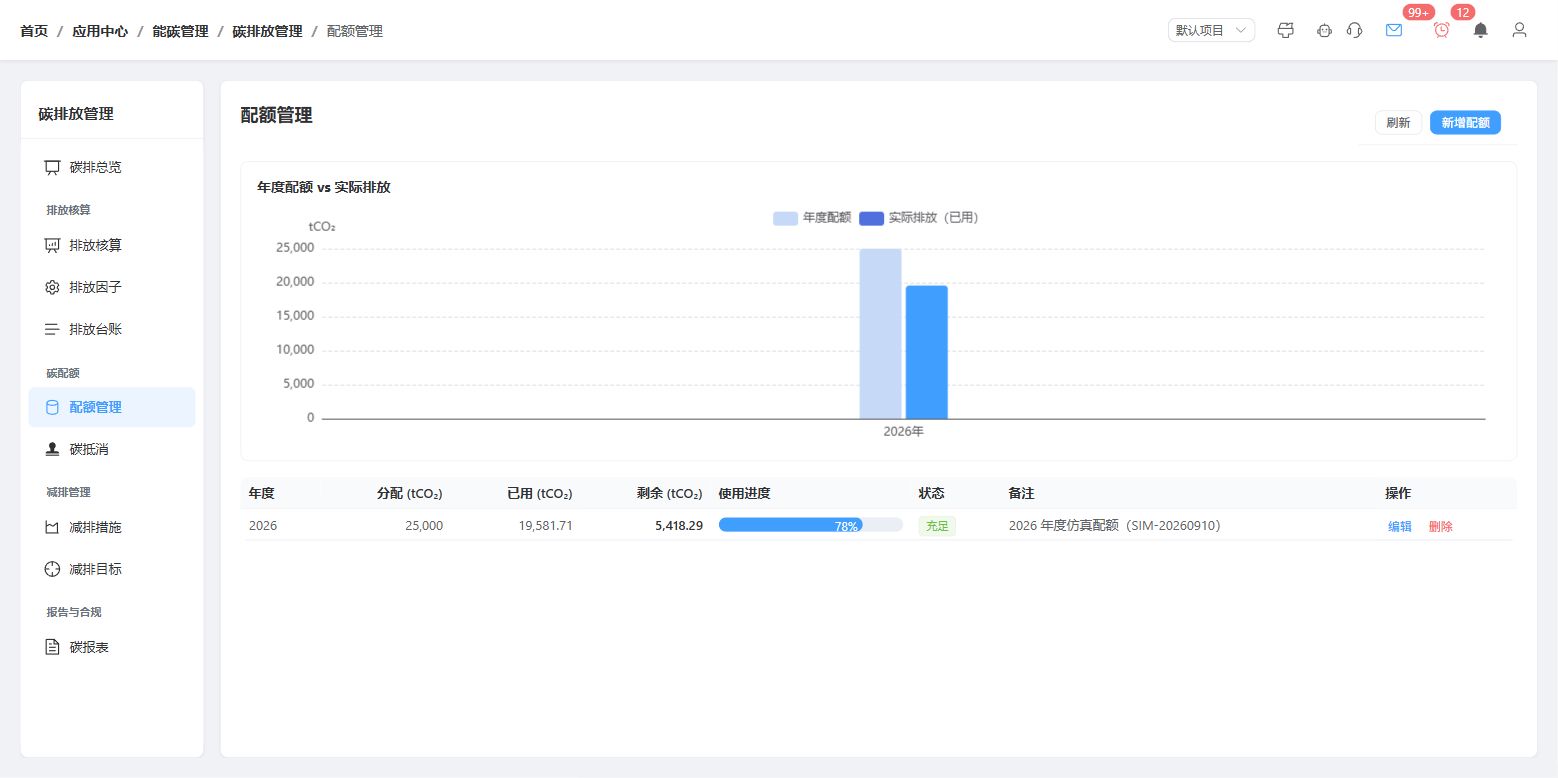This screenshot has width=1558, height=778.
Task: Open the robot assistant icon
Action: tap(1324, 30)
